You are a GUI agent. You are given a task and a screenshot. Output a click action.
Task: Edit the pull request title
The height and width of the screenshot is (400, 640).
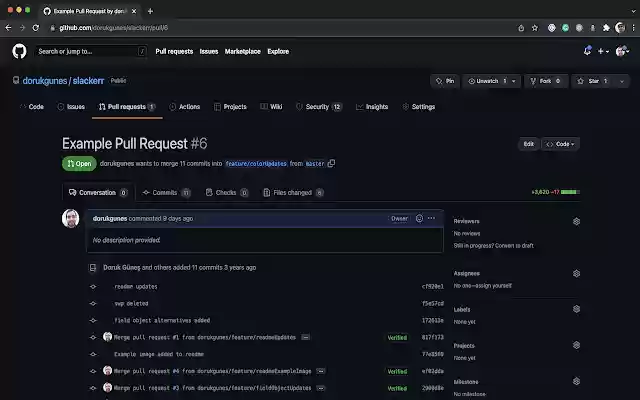[x=529, y=144]
